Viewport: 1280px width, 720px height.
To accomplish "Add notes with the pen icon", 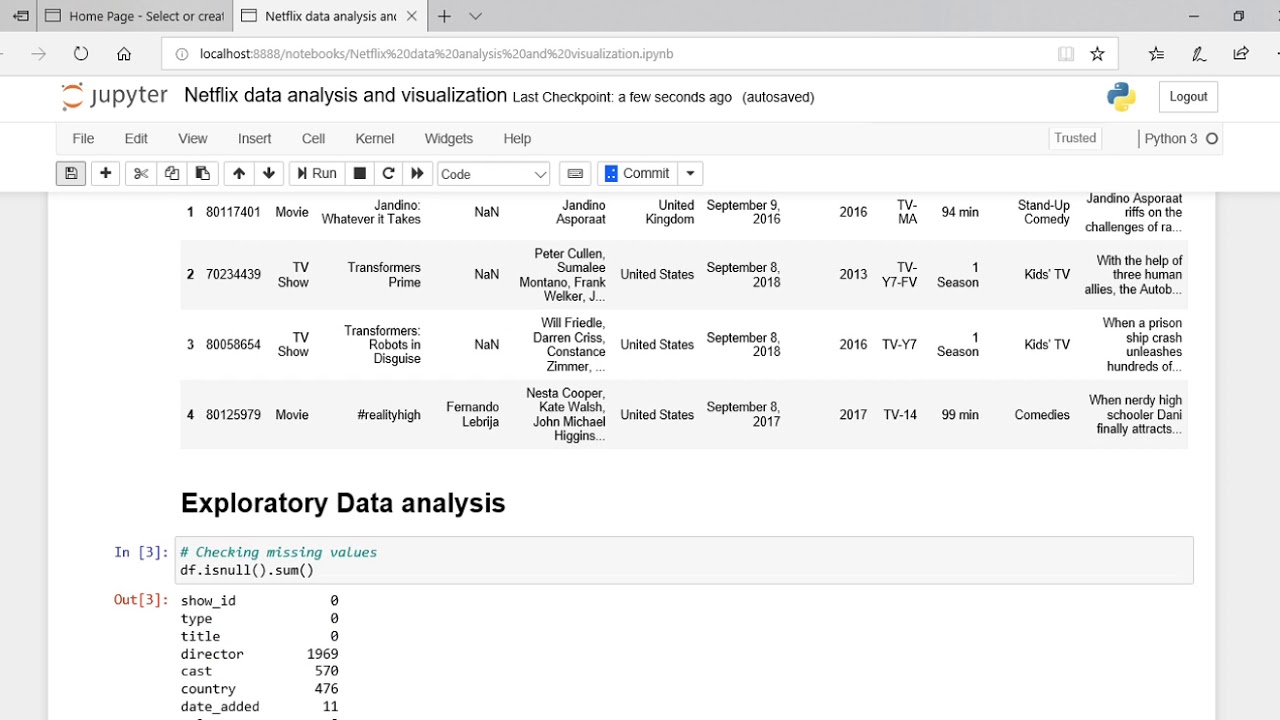I will pos(1198,54).
